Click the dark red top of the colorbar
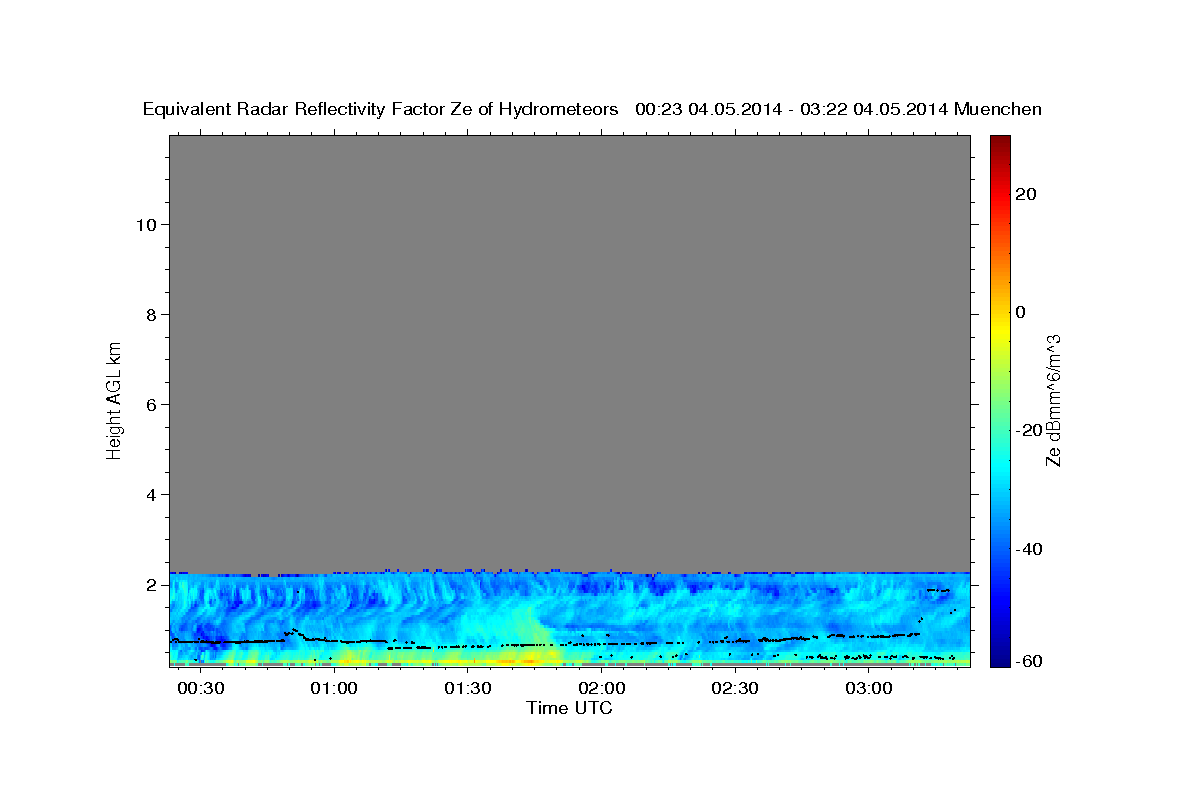 [999, 143]
